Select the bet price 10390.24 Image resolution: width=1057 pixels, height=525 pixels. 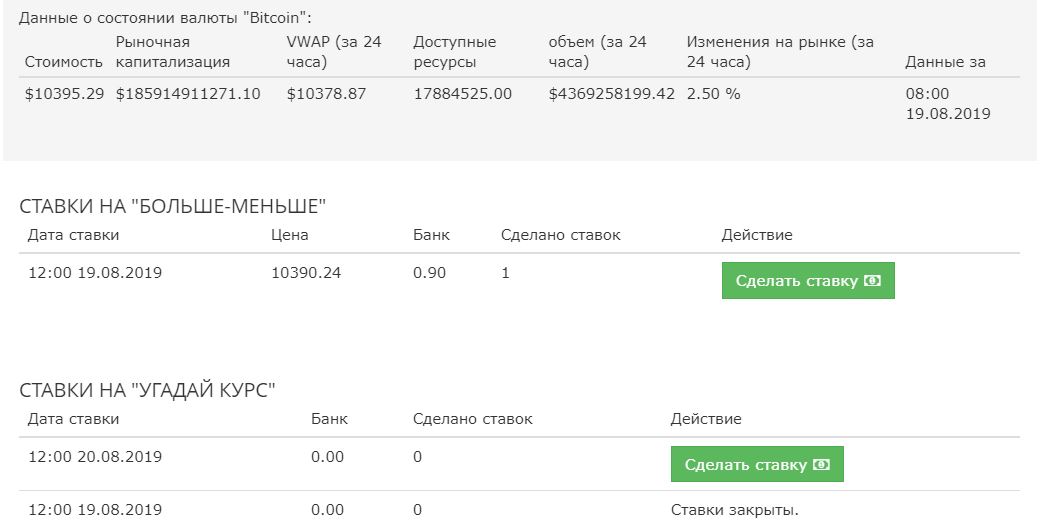tap(306, 273)
